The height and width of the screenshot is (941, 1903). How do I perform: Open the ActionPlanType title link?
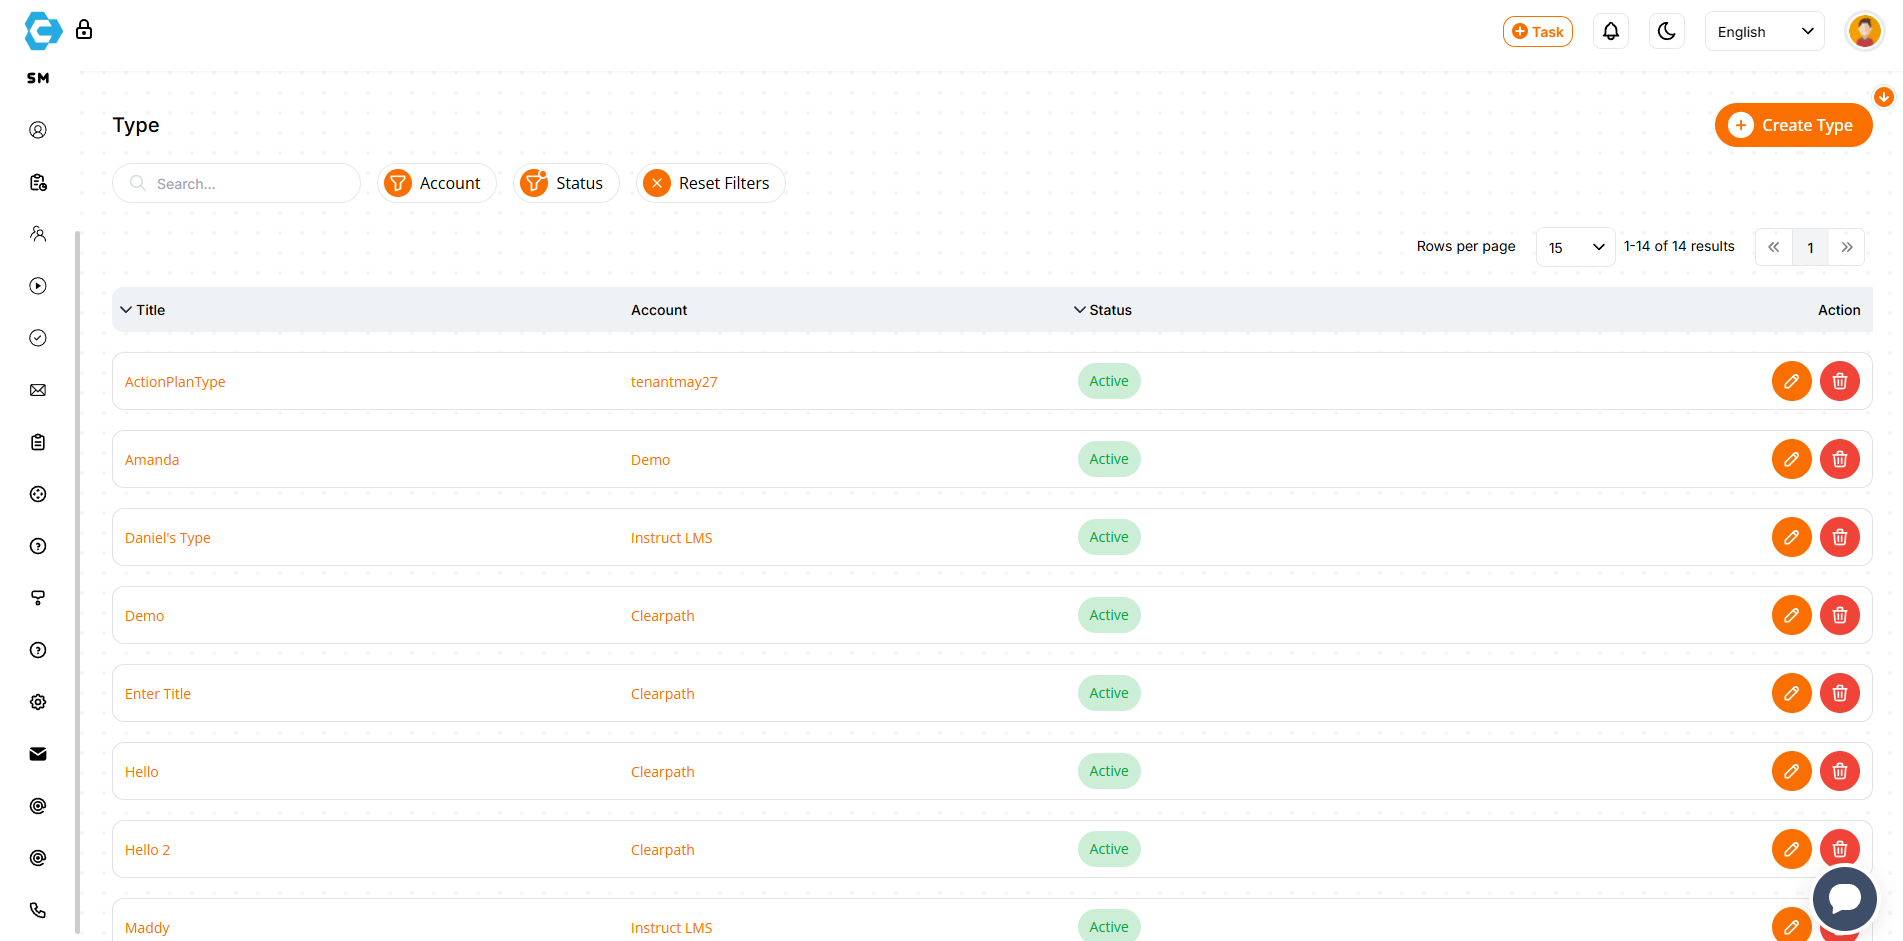[x=175, y=382]
